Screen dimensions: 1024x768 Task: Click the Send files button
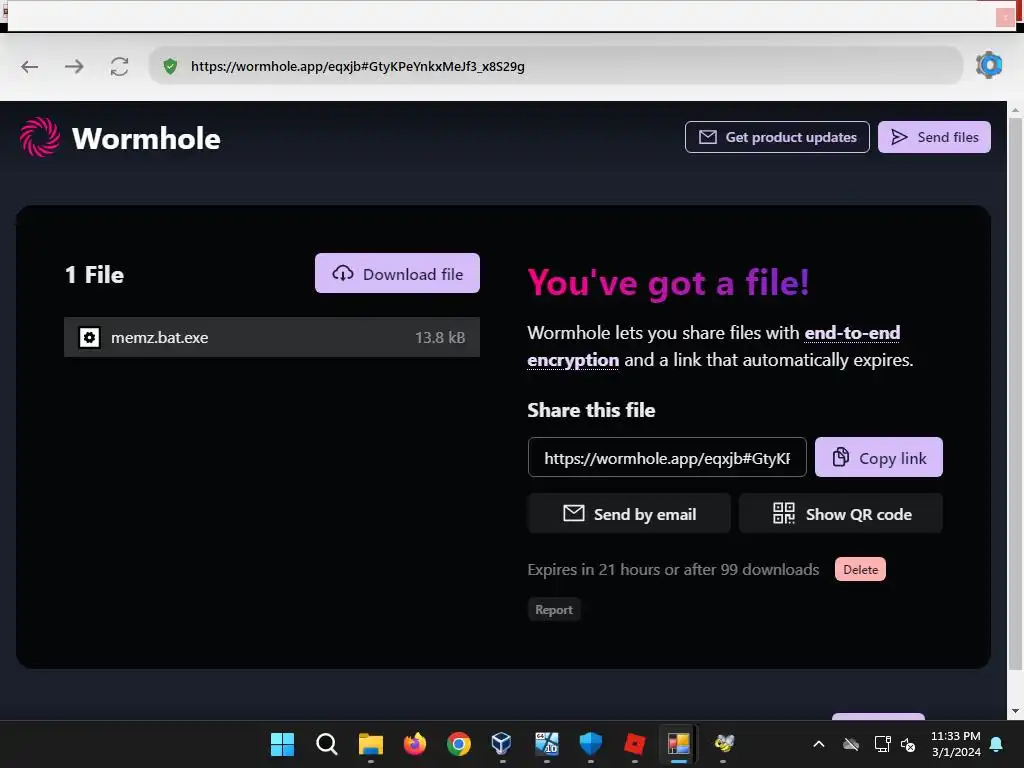click(x=934, y=137)
